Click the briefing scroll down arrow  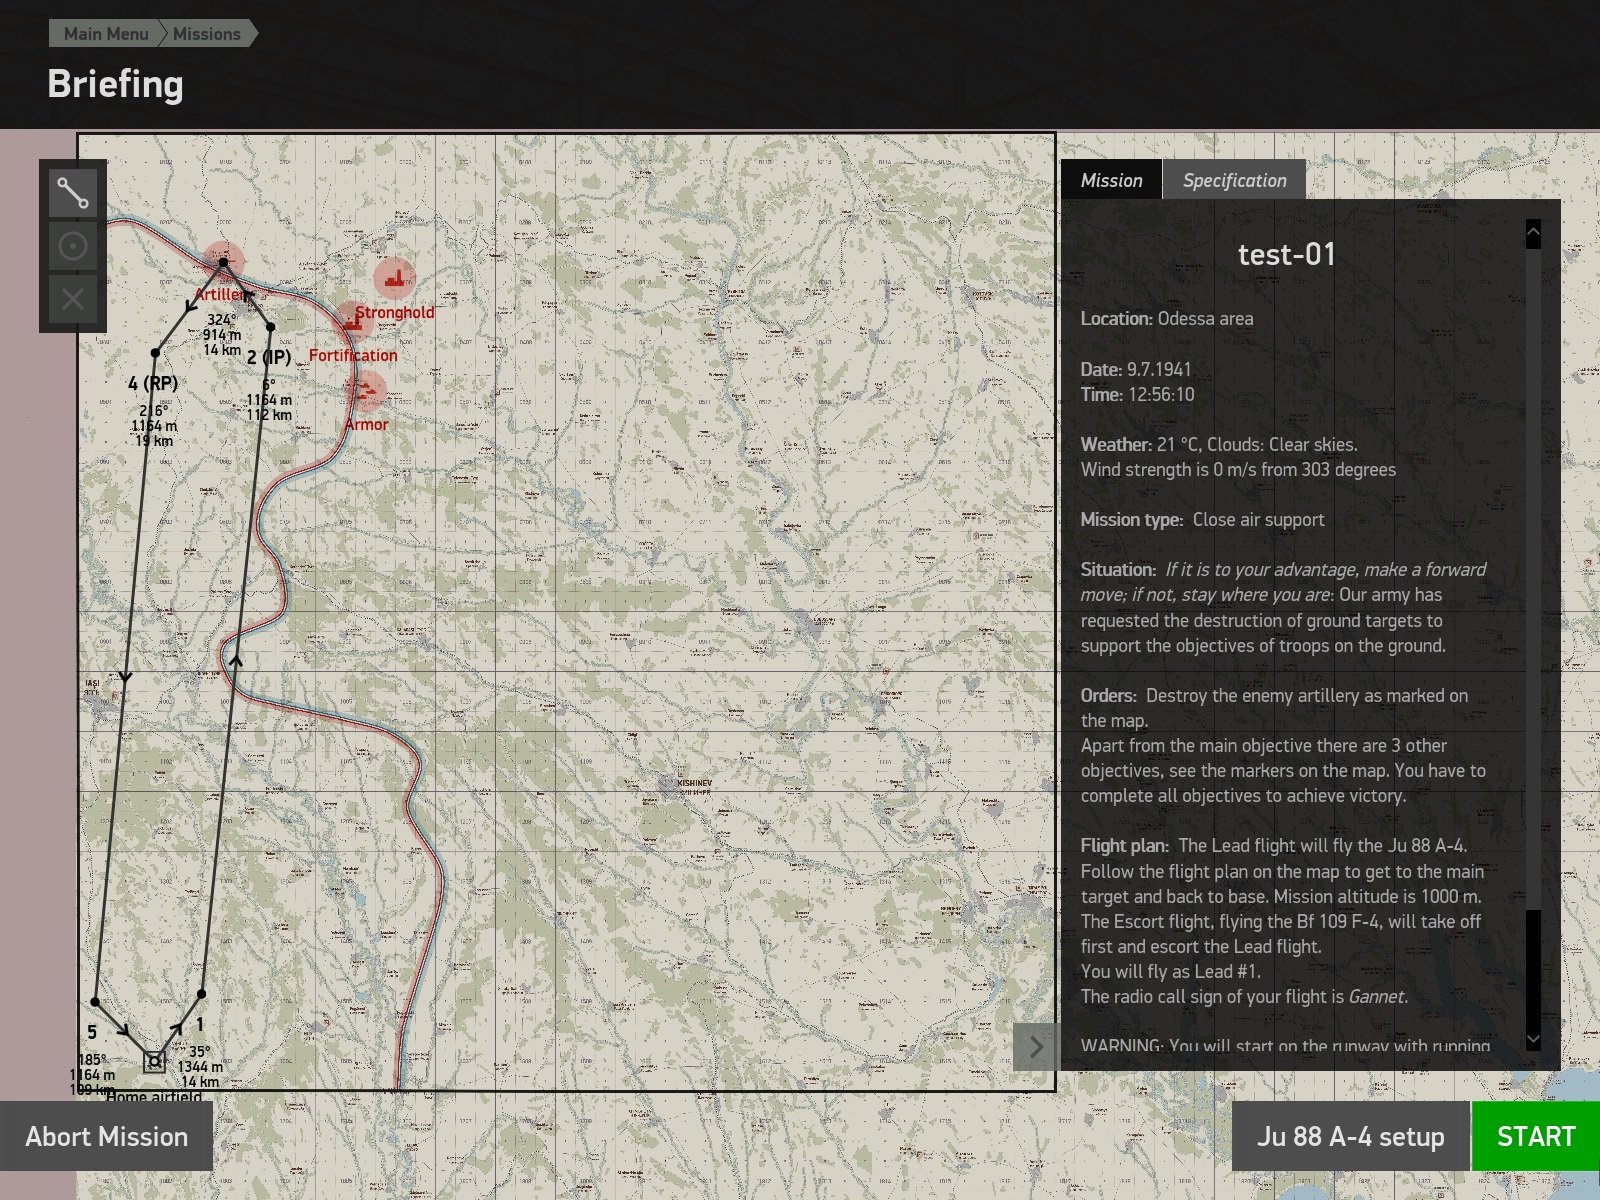click(1533, 1040)
